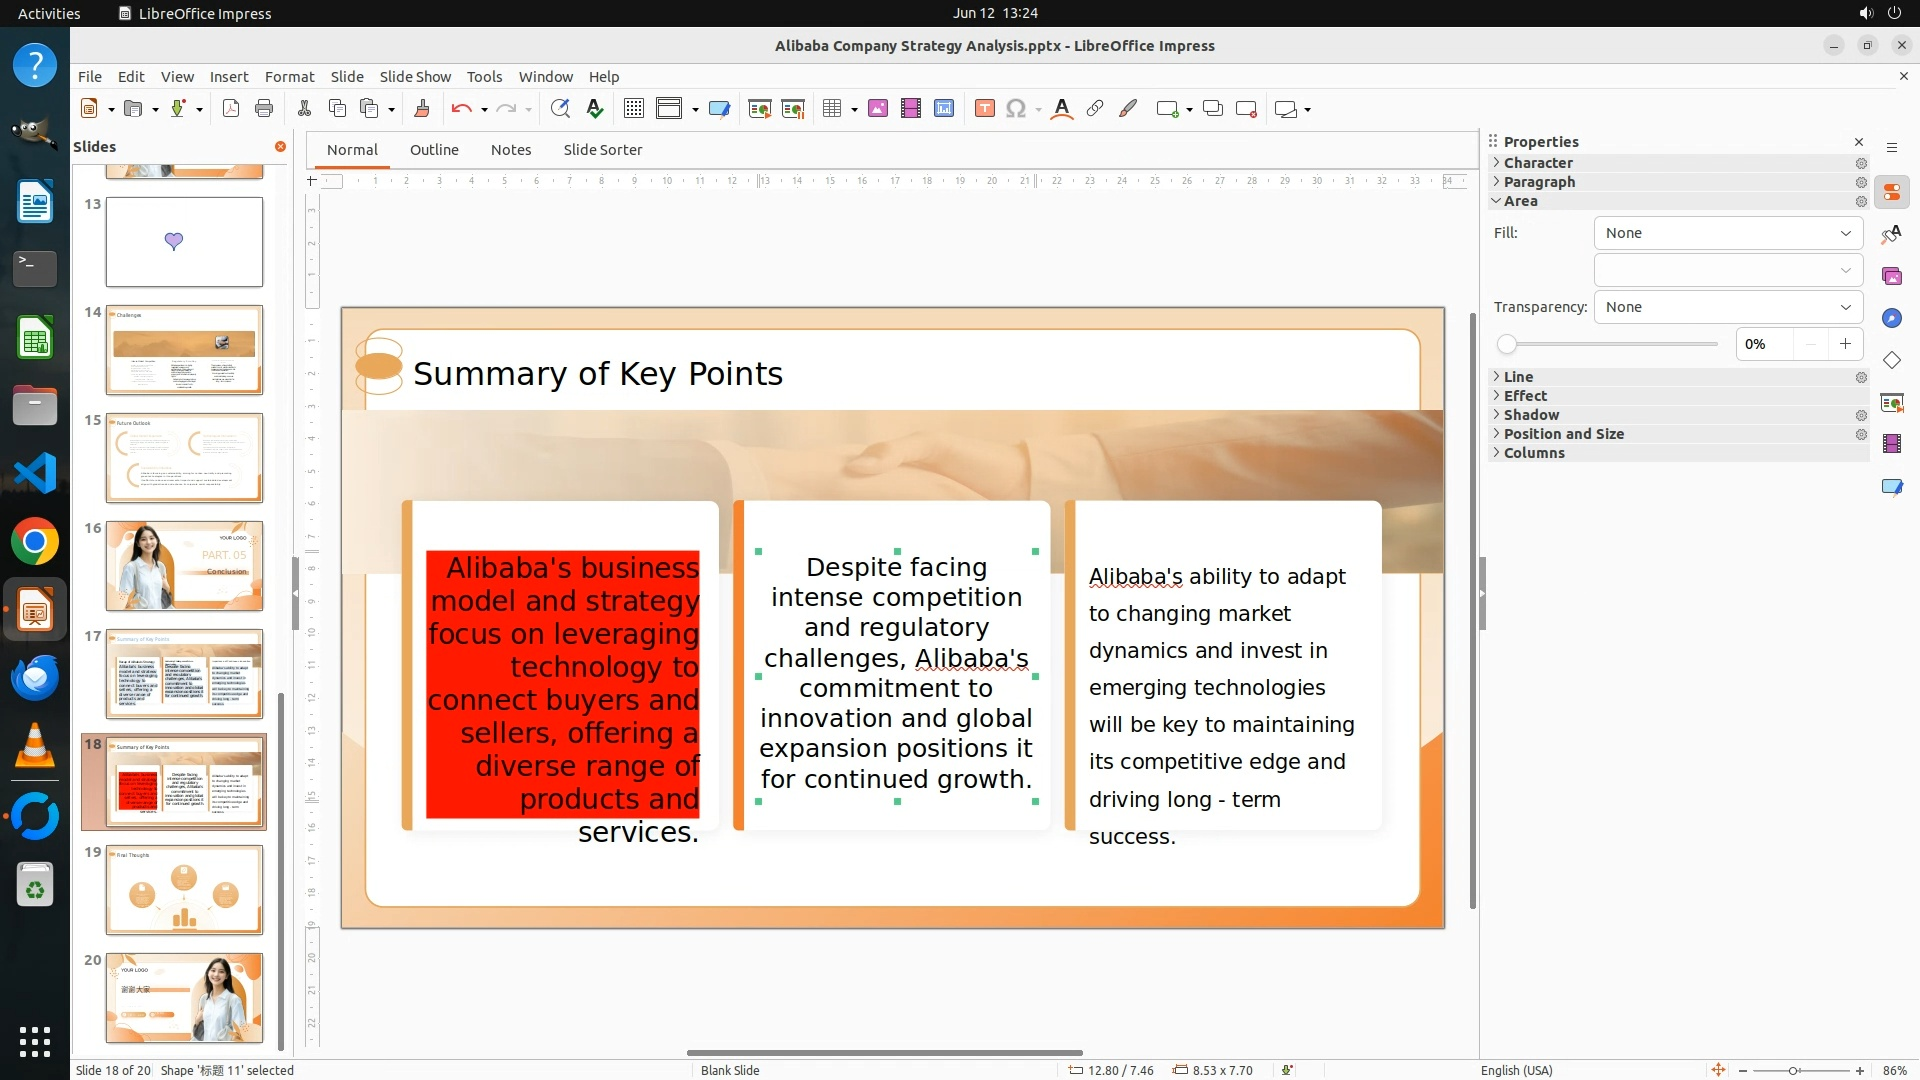Click the transparency slider handle
The width and height of the screenshot is (1920, 1080).
click(x=1507, y=344)
